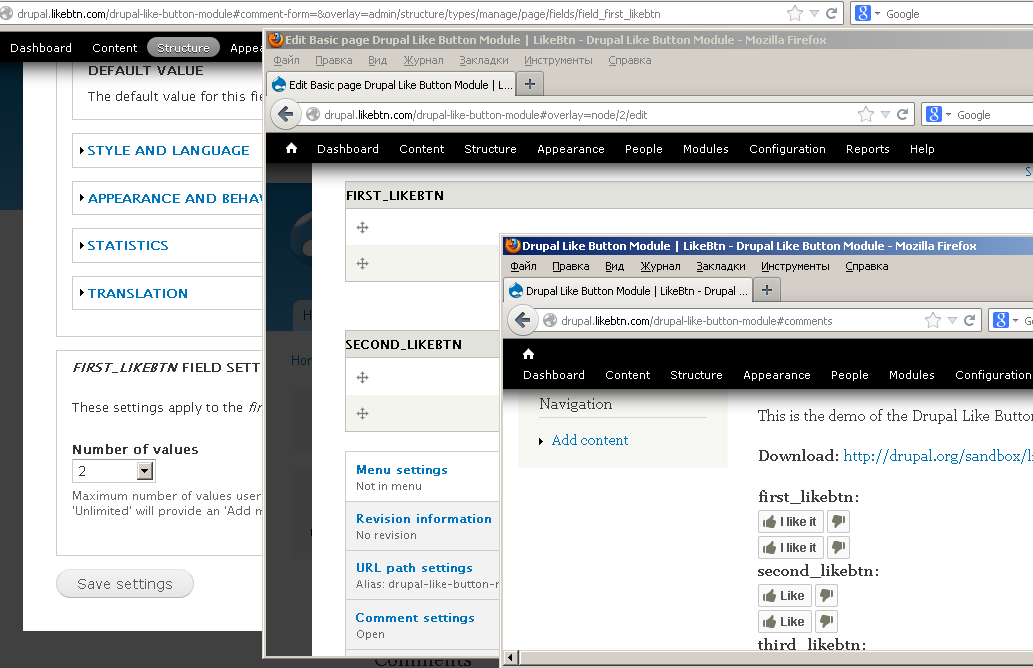
Task: Open Help in middle window's admin bar
Action: coord(922,149)
